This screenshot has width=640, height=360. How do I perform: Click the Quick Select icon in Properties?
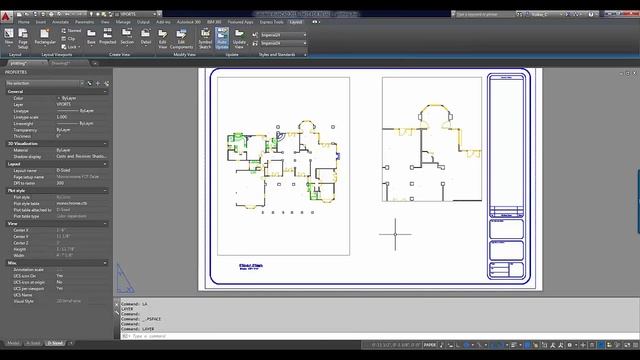coord(106,83)
